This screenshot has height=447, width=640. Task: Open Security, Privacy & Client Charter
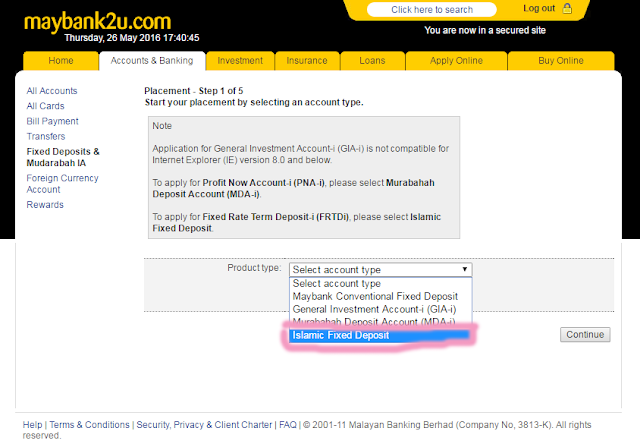click(204, 425)
